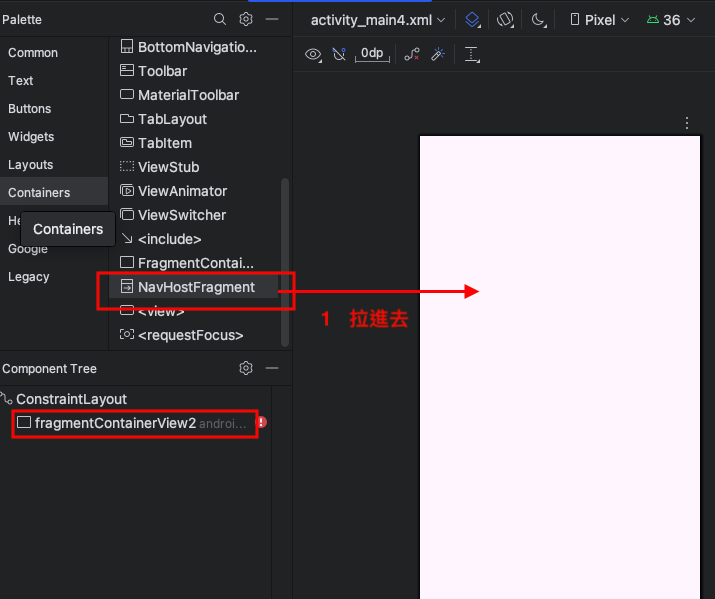The height and width of the screenshot is (599, 715).
Task: Open the Pixel device dropdown
Action: click(x=600, y=20)
